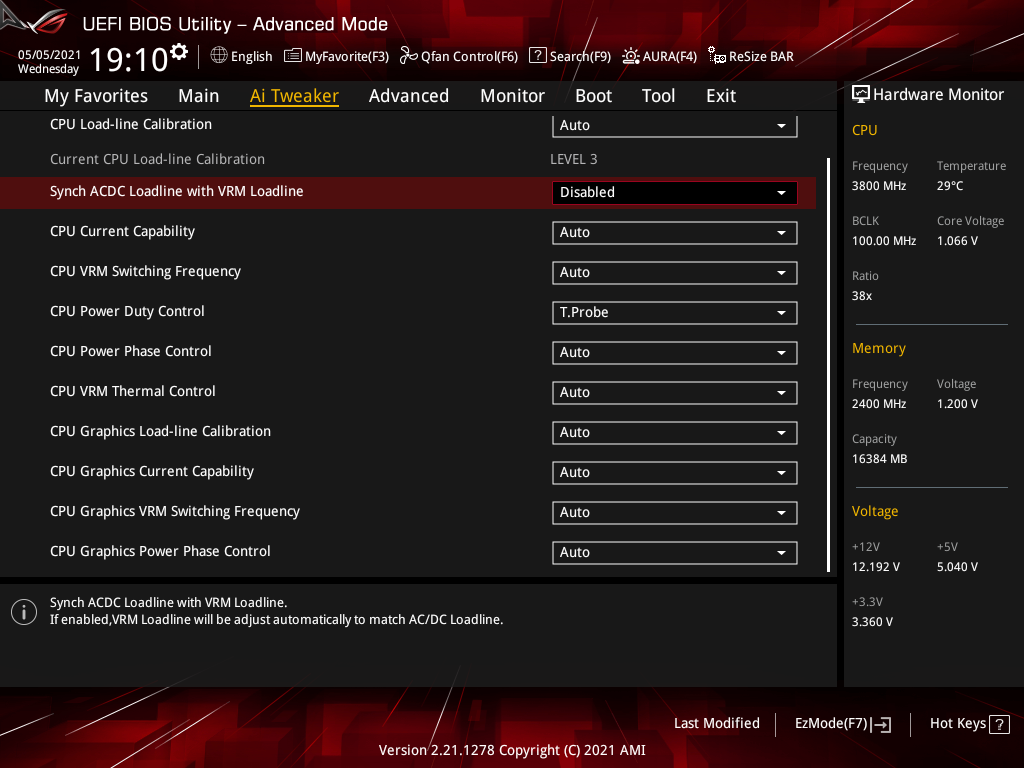
Task: Expand CPU Graphics Current Capability dropdown
Action: (x=675, y=472)
